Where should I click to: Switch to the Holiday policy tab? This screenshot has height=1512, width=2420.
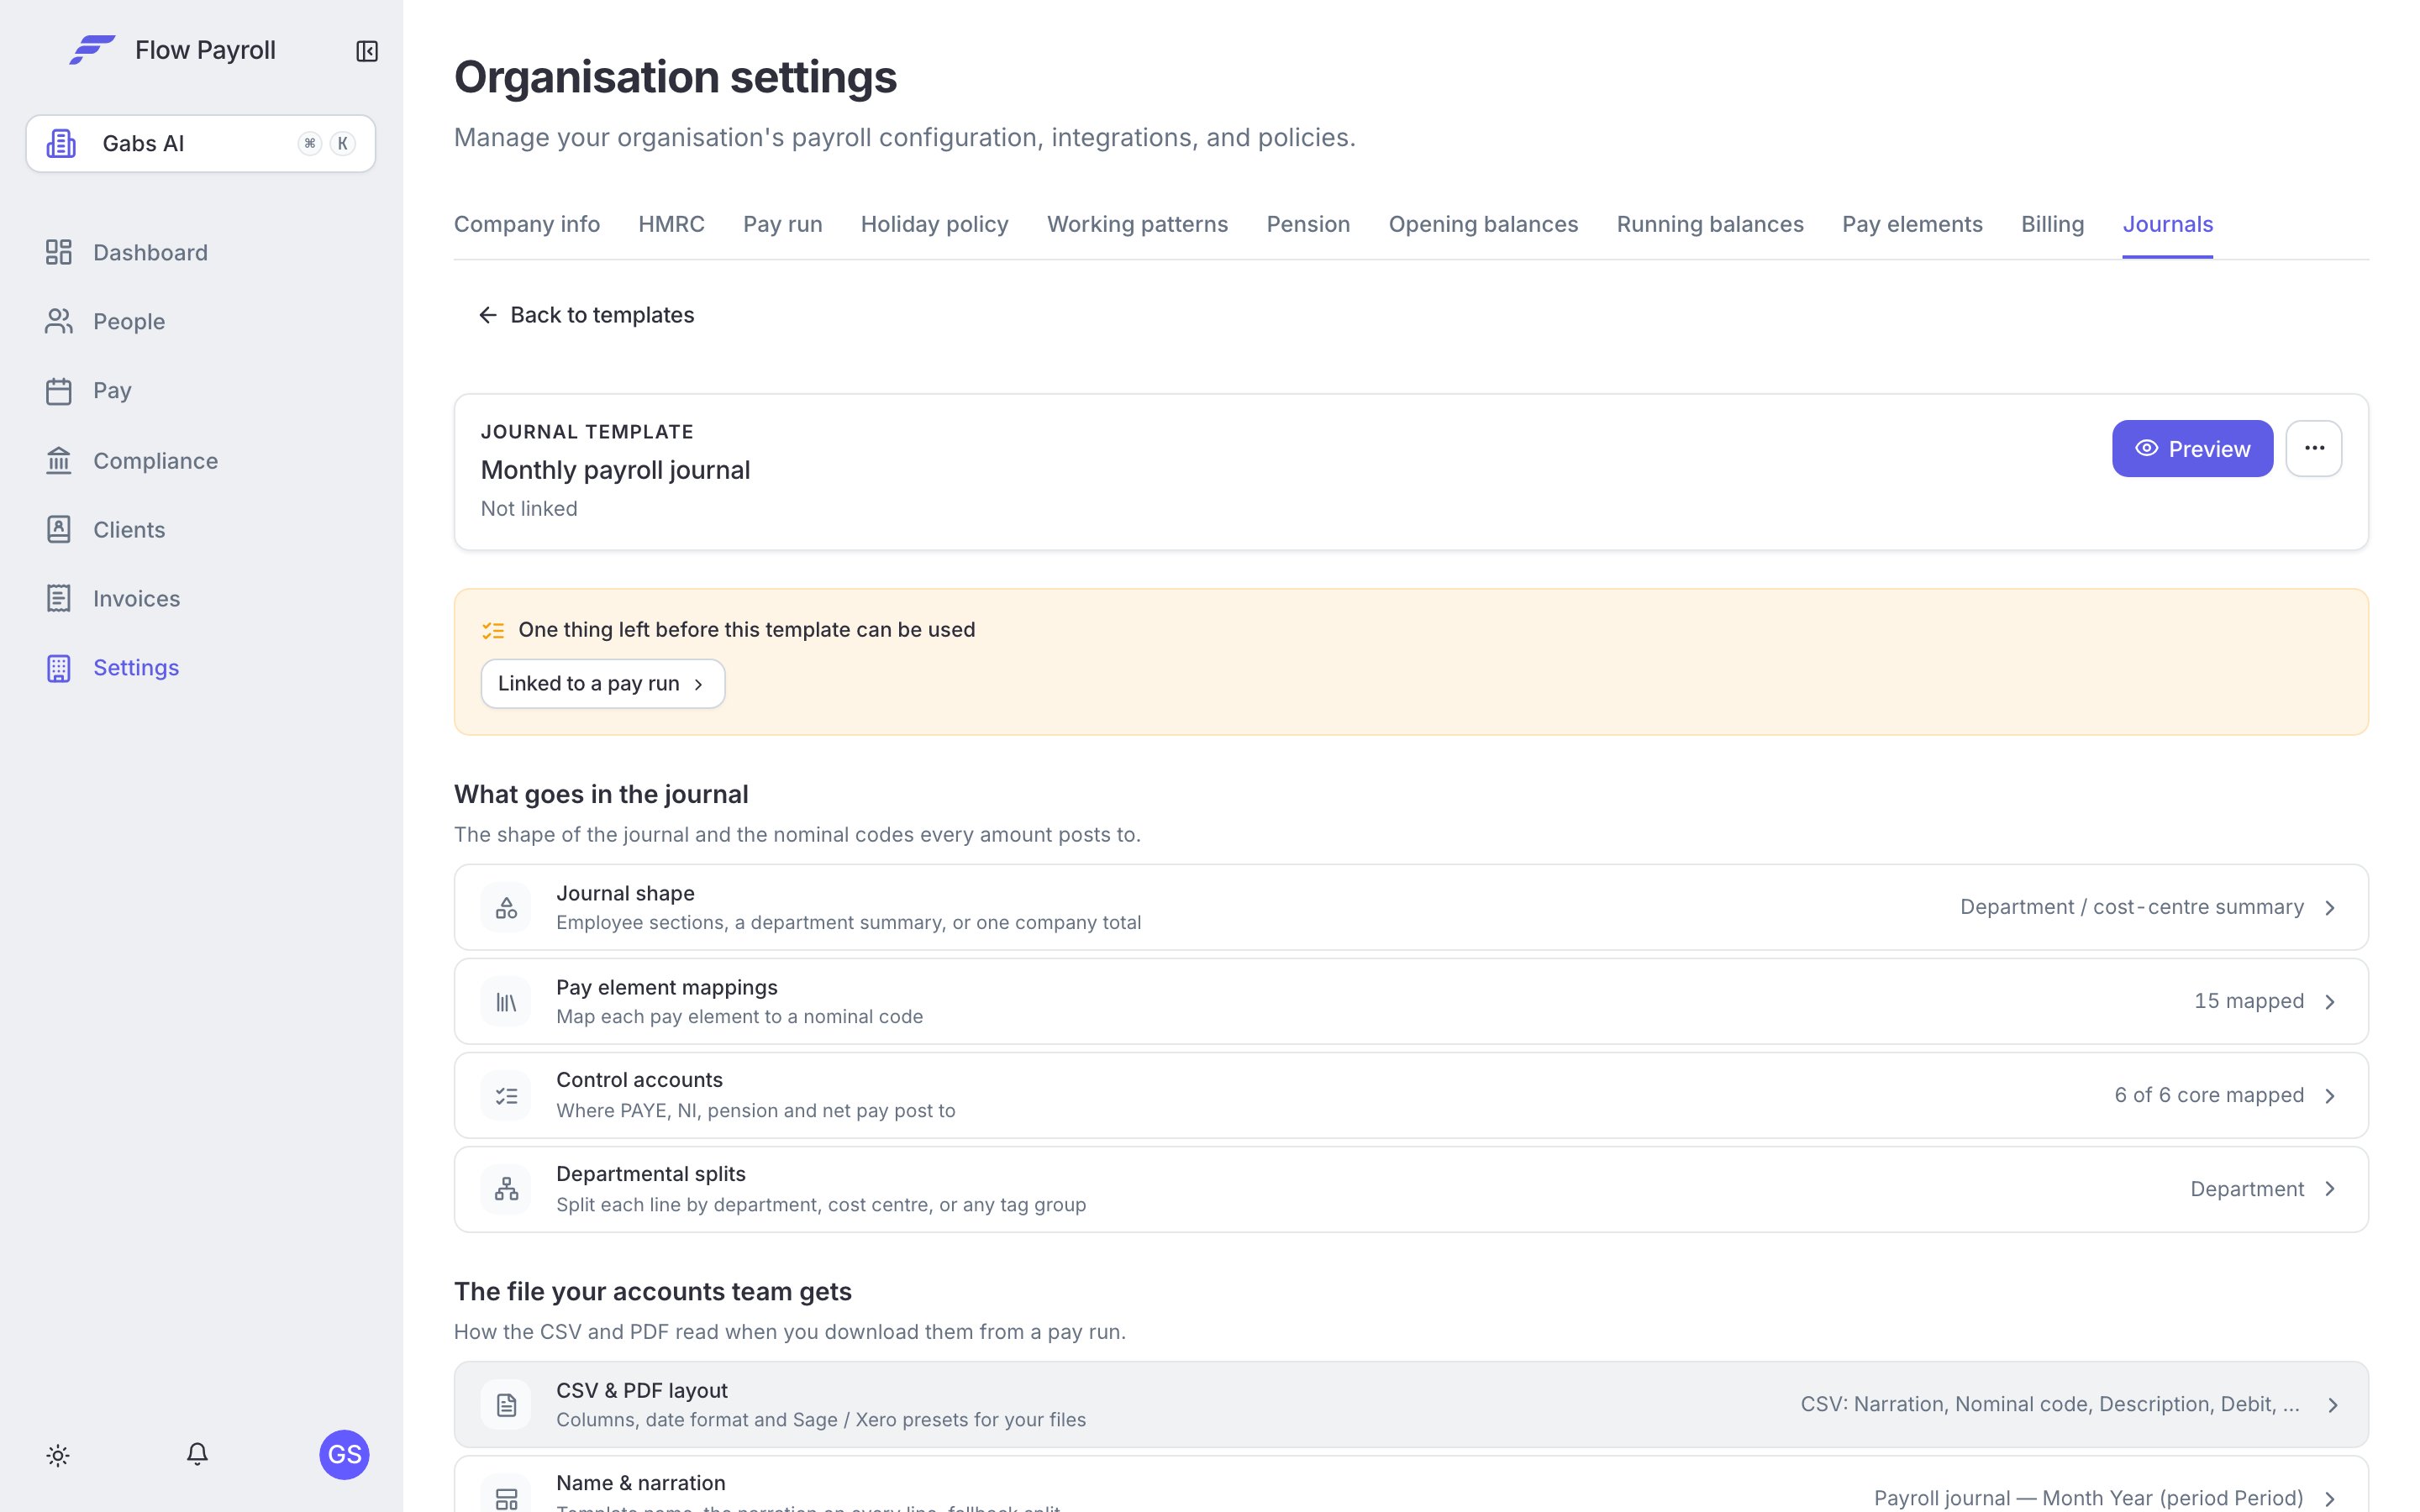pos(934,224)
